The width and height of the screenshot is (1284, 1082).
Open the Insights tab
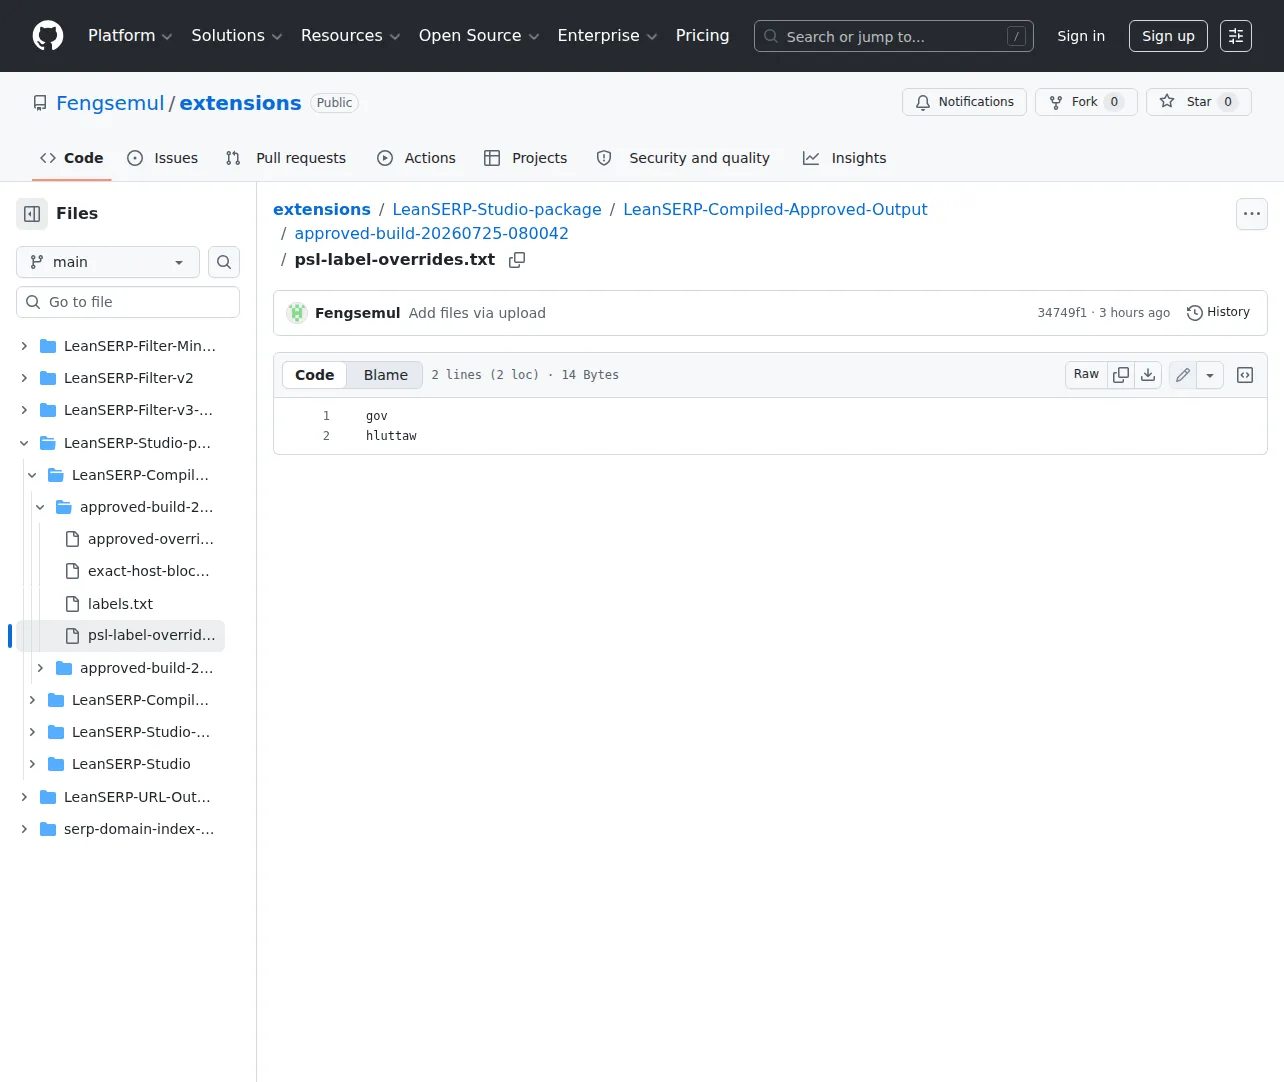click(845, 158)
